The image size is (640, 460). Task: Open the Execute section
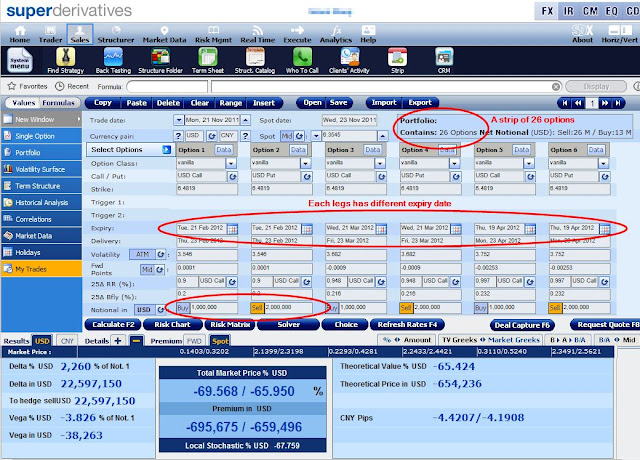click(297, 34)
